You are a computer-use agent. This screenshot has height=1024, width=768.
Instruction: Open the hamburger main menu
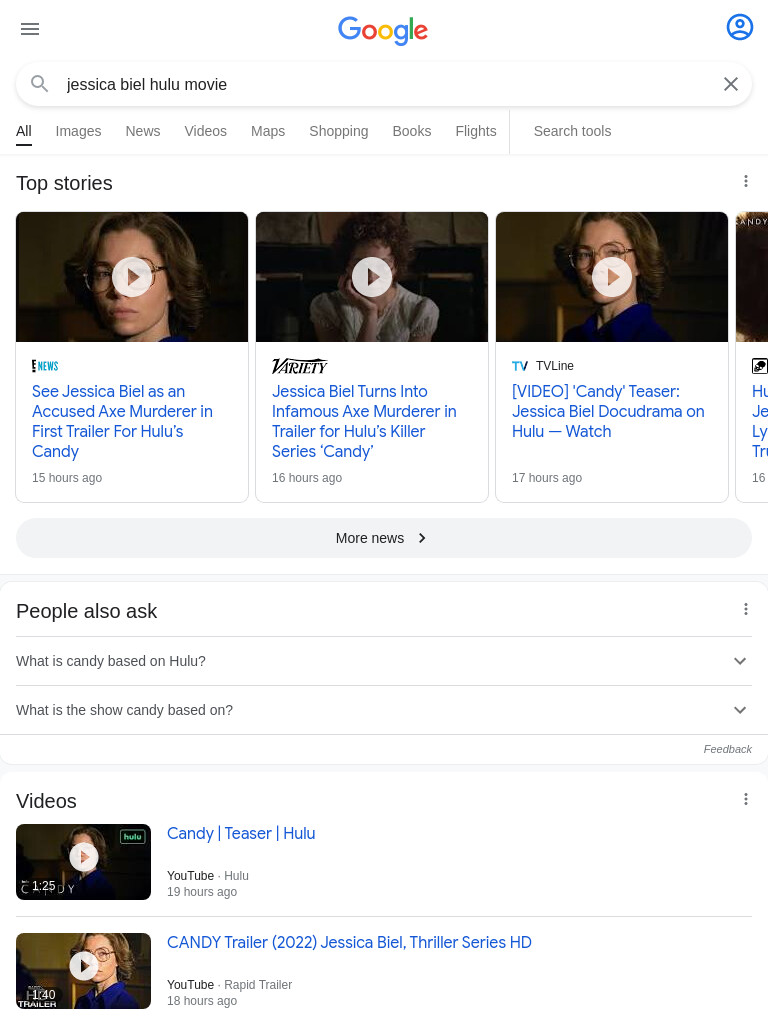(30, 29)
